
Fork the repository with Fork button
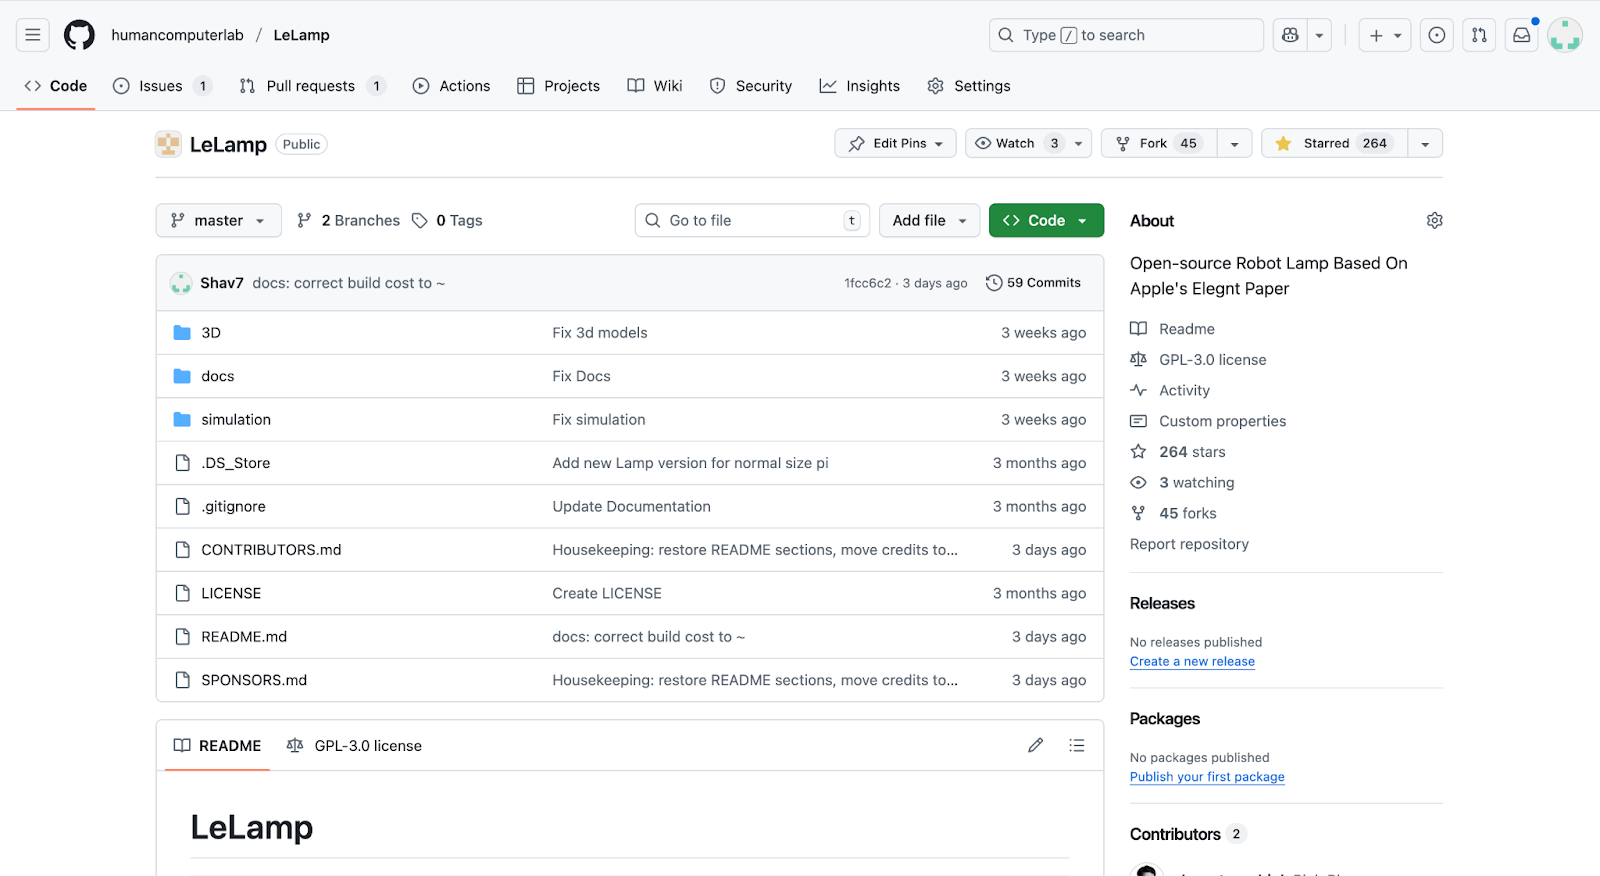(1160, 143)
